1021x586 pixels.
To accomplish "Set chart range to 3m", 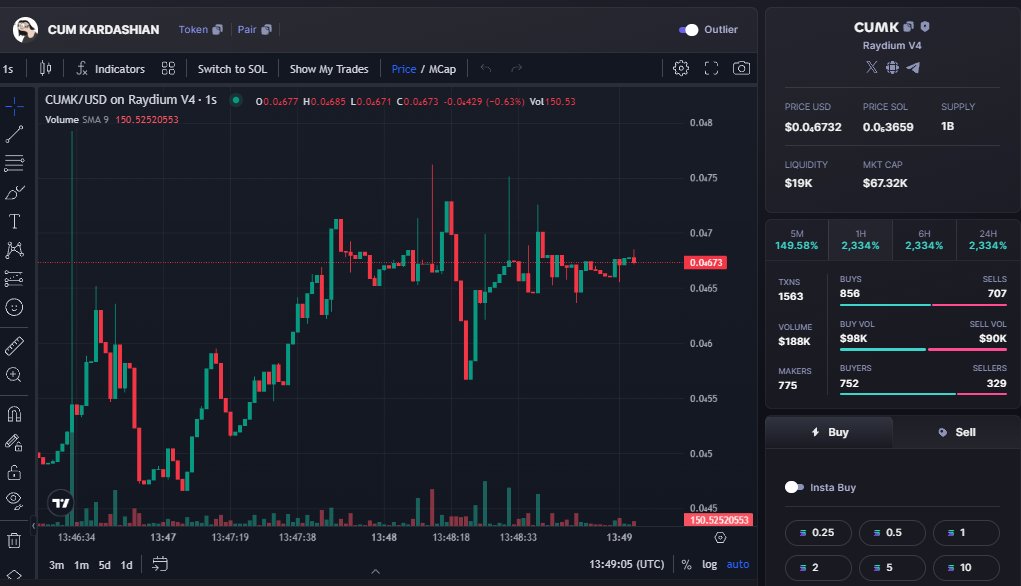I will (x=57, y=565).
